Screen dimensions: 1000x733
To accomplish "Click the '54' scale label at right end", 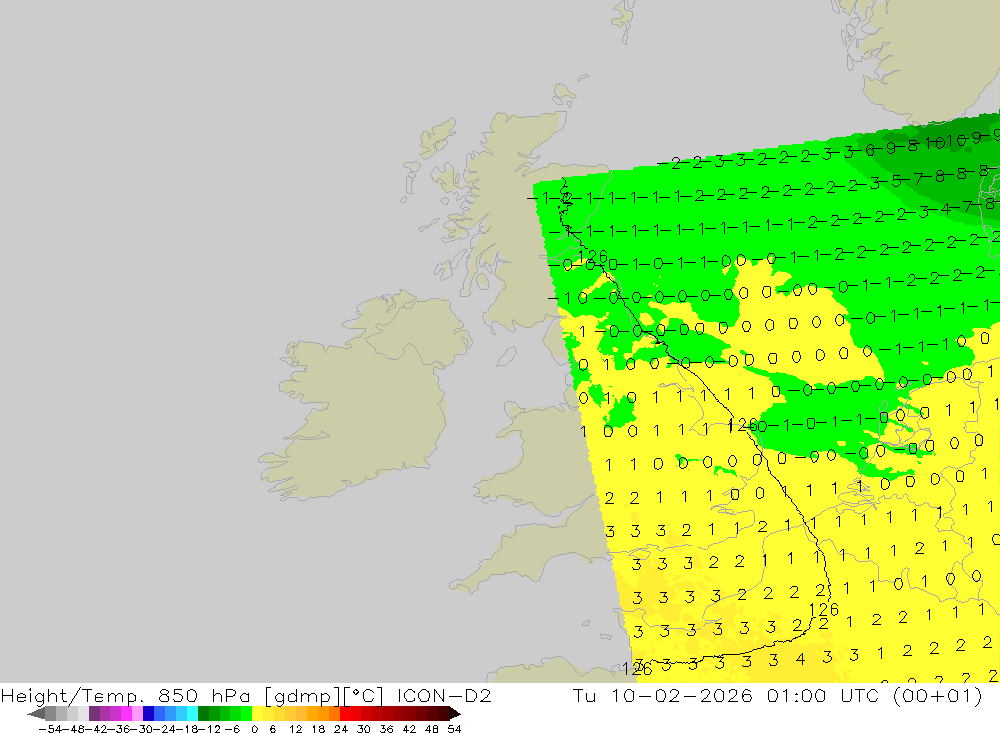I will [x=454, y=729].
